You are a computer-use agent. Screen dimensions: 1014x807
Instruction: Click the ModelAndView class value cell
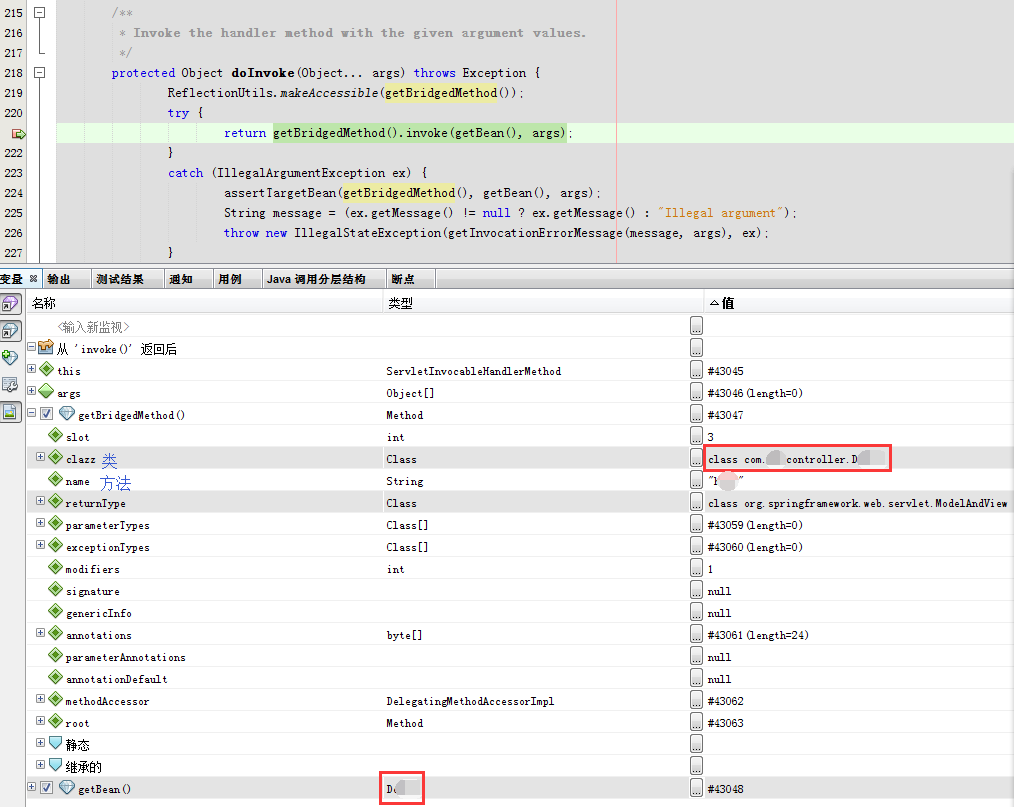point(858,503)
